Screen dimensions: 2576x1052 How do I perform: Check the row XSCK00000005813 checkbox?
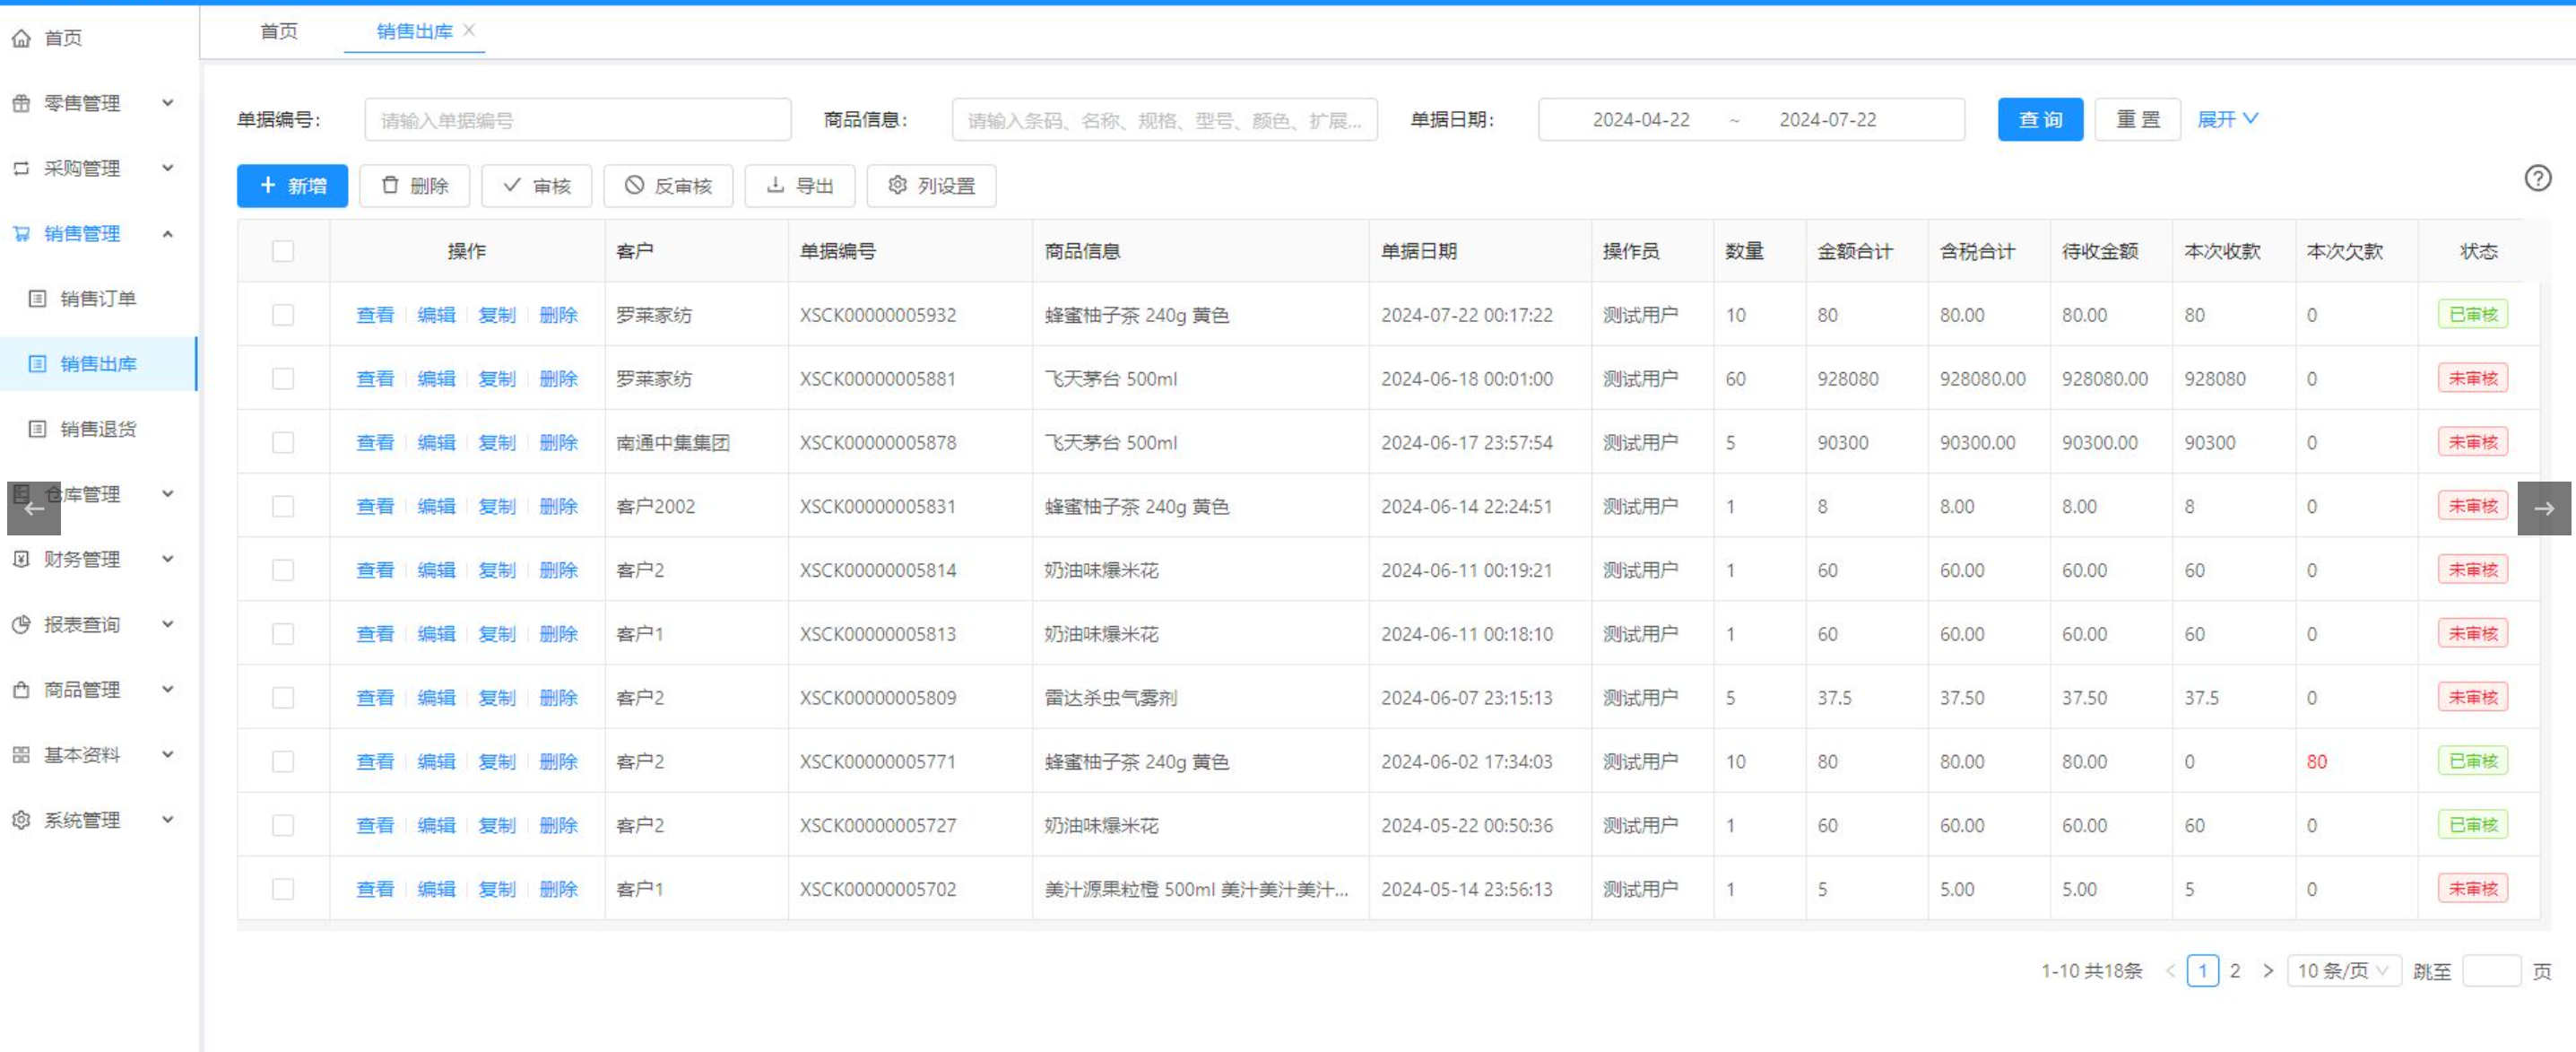coord(283,634)
